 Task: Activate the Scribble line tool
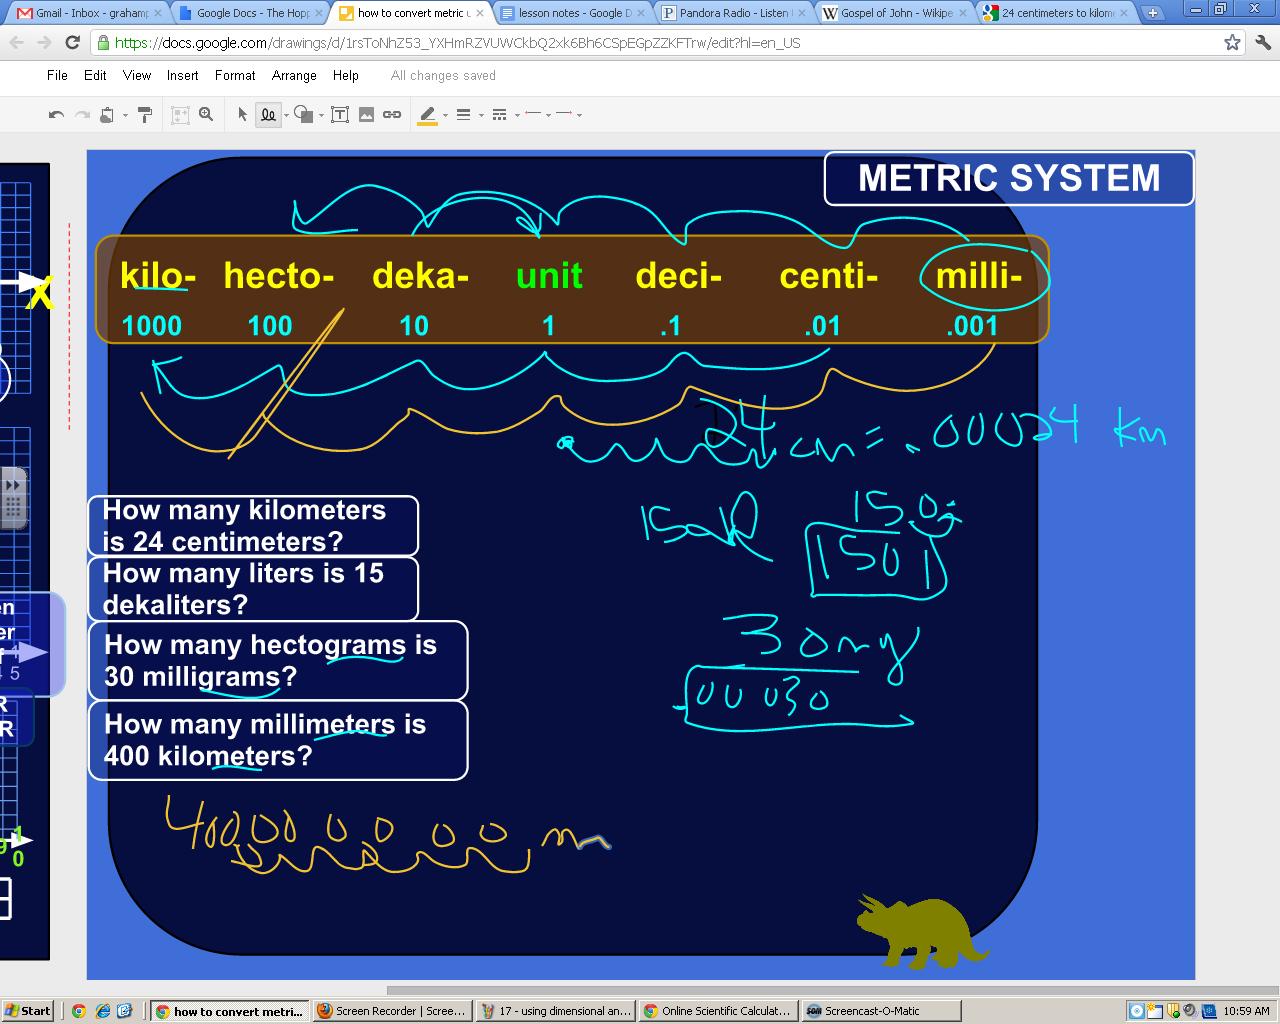click(268, 115)
